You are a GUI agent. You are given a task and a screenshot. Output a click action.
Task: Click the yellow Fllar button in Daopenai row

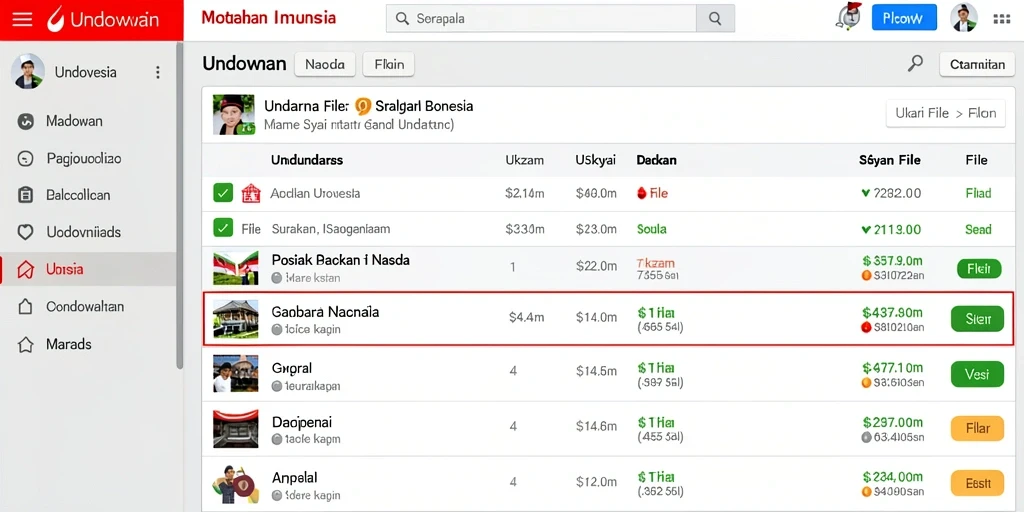pos(977,429)
